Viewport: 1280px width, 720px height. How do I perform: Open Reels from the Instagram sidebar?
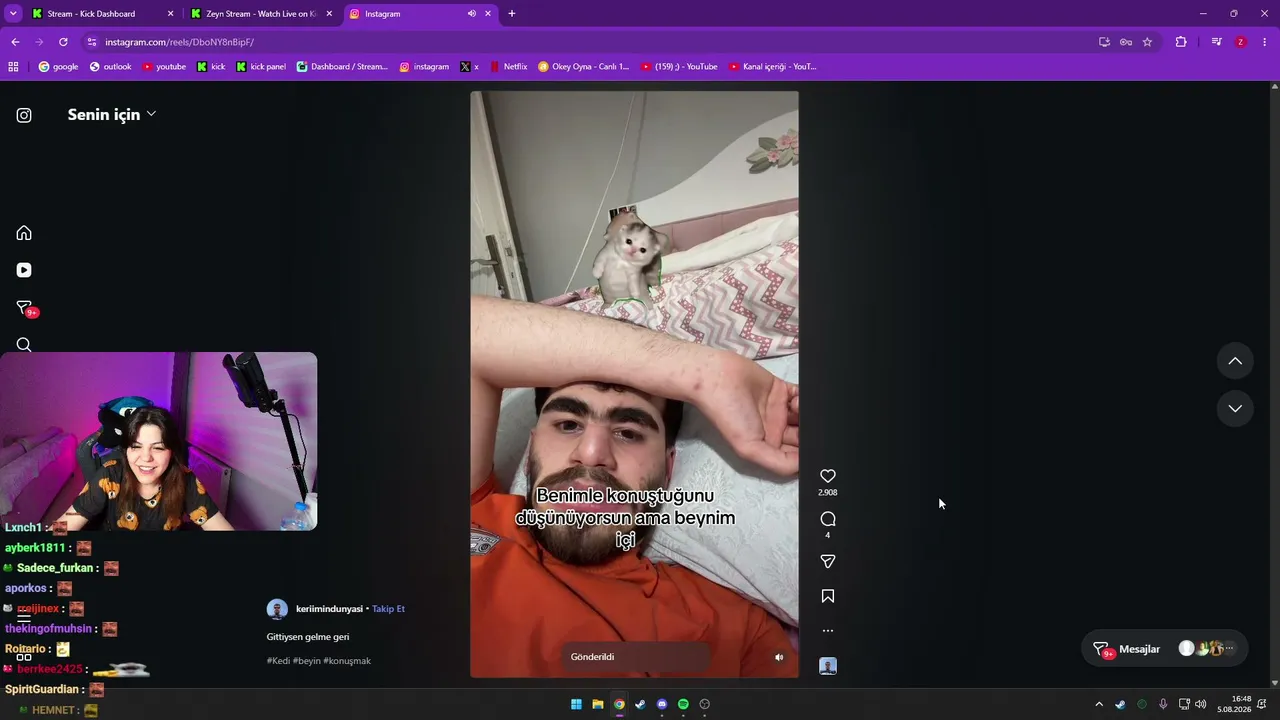pos(24,270)
